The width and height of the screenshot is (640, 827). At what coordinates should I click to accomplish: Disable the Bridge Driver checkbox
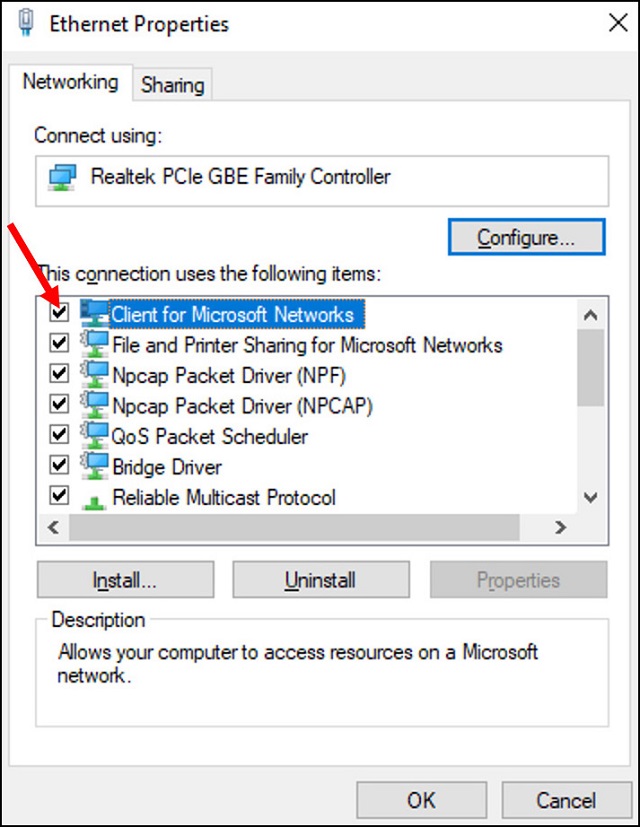59,465
